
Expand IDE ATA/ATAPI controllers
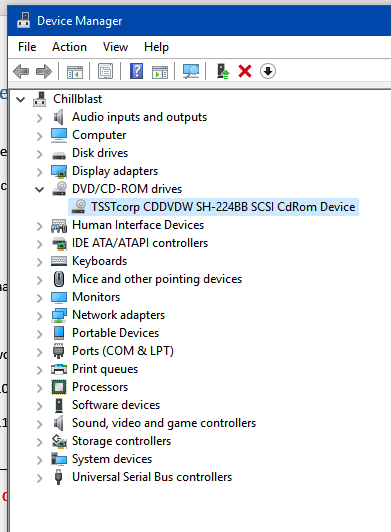point(39,244)
